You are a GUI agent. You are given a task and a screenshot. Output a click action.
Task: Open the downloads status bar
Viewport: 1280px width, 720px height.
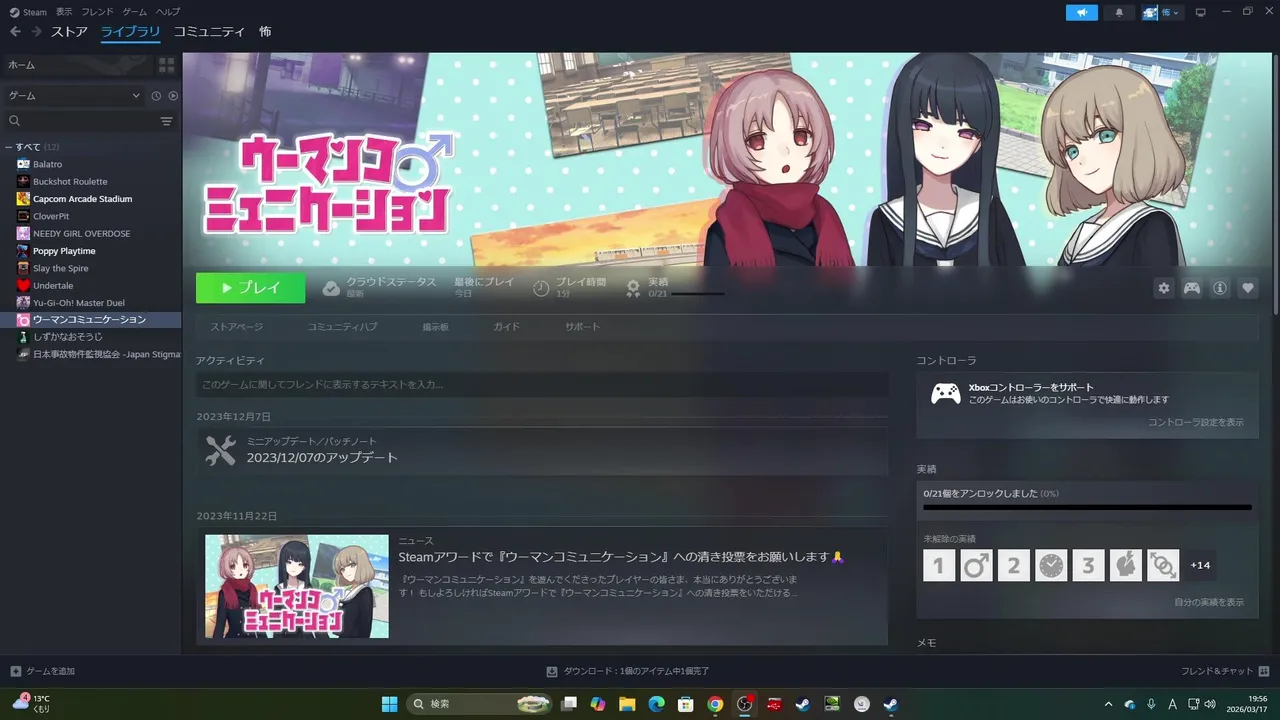(x=628, y=671)
